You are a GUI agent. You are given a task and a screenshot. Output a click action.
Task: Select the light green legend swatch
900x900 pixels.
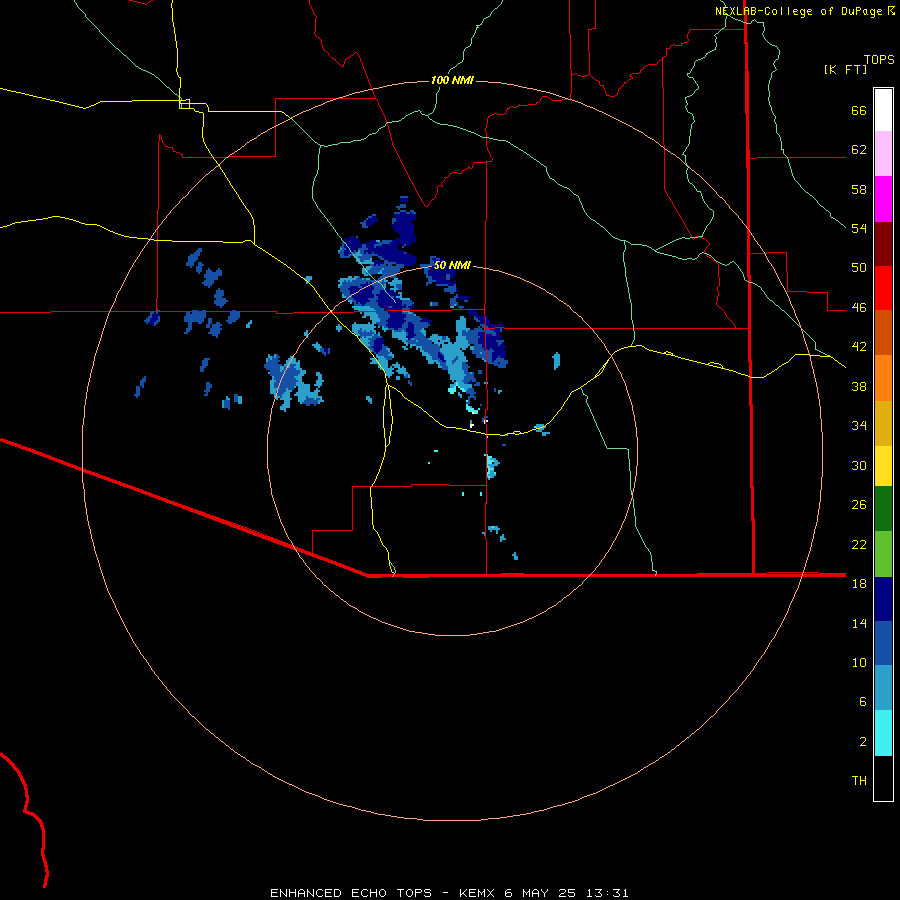click(883, 554)
